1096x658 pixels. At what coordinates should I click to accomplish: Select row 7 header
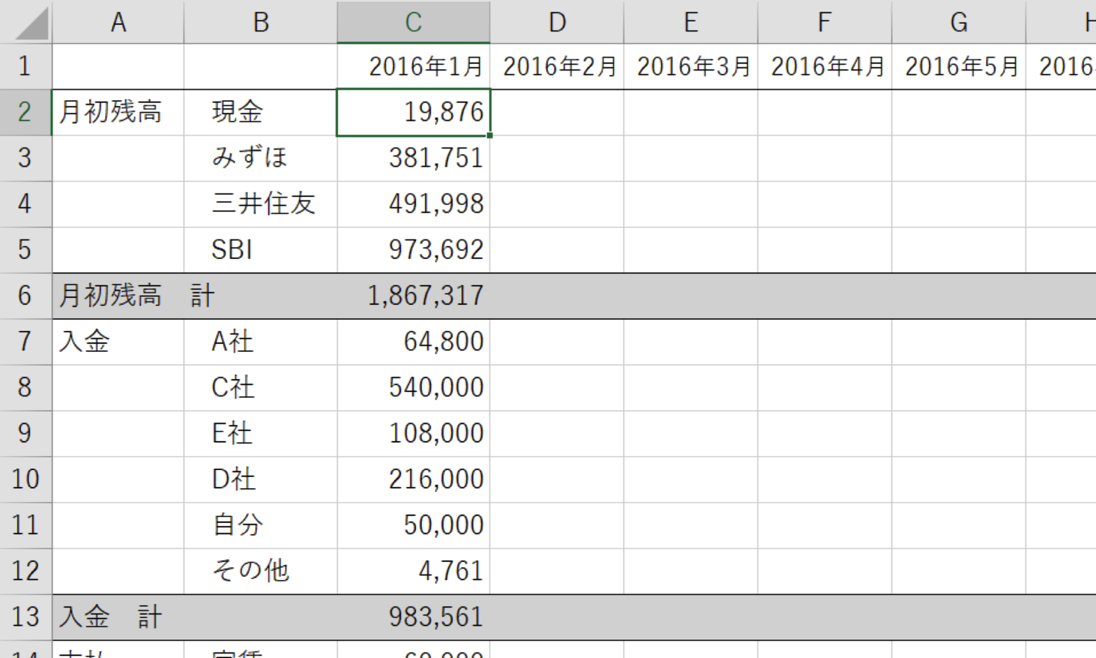pos(26,342)
